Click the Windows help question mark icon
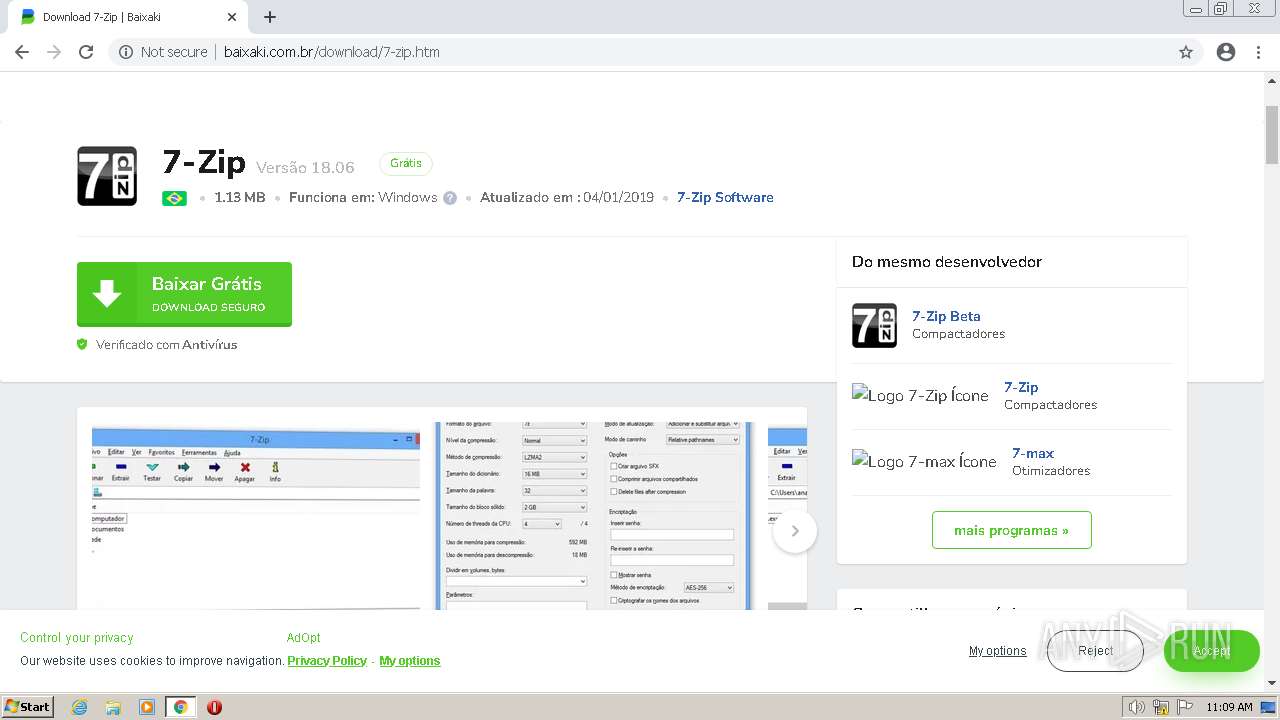Screen dimensions: 1280x720 [450, 198]
